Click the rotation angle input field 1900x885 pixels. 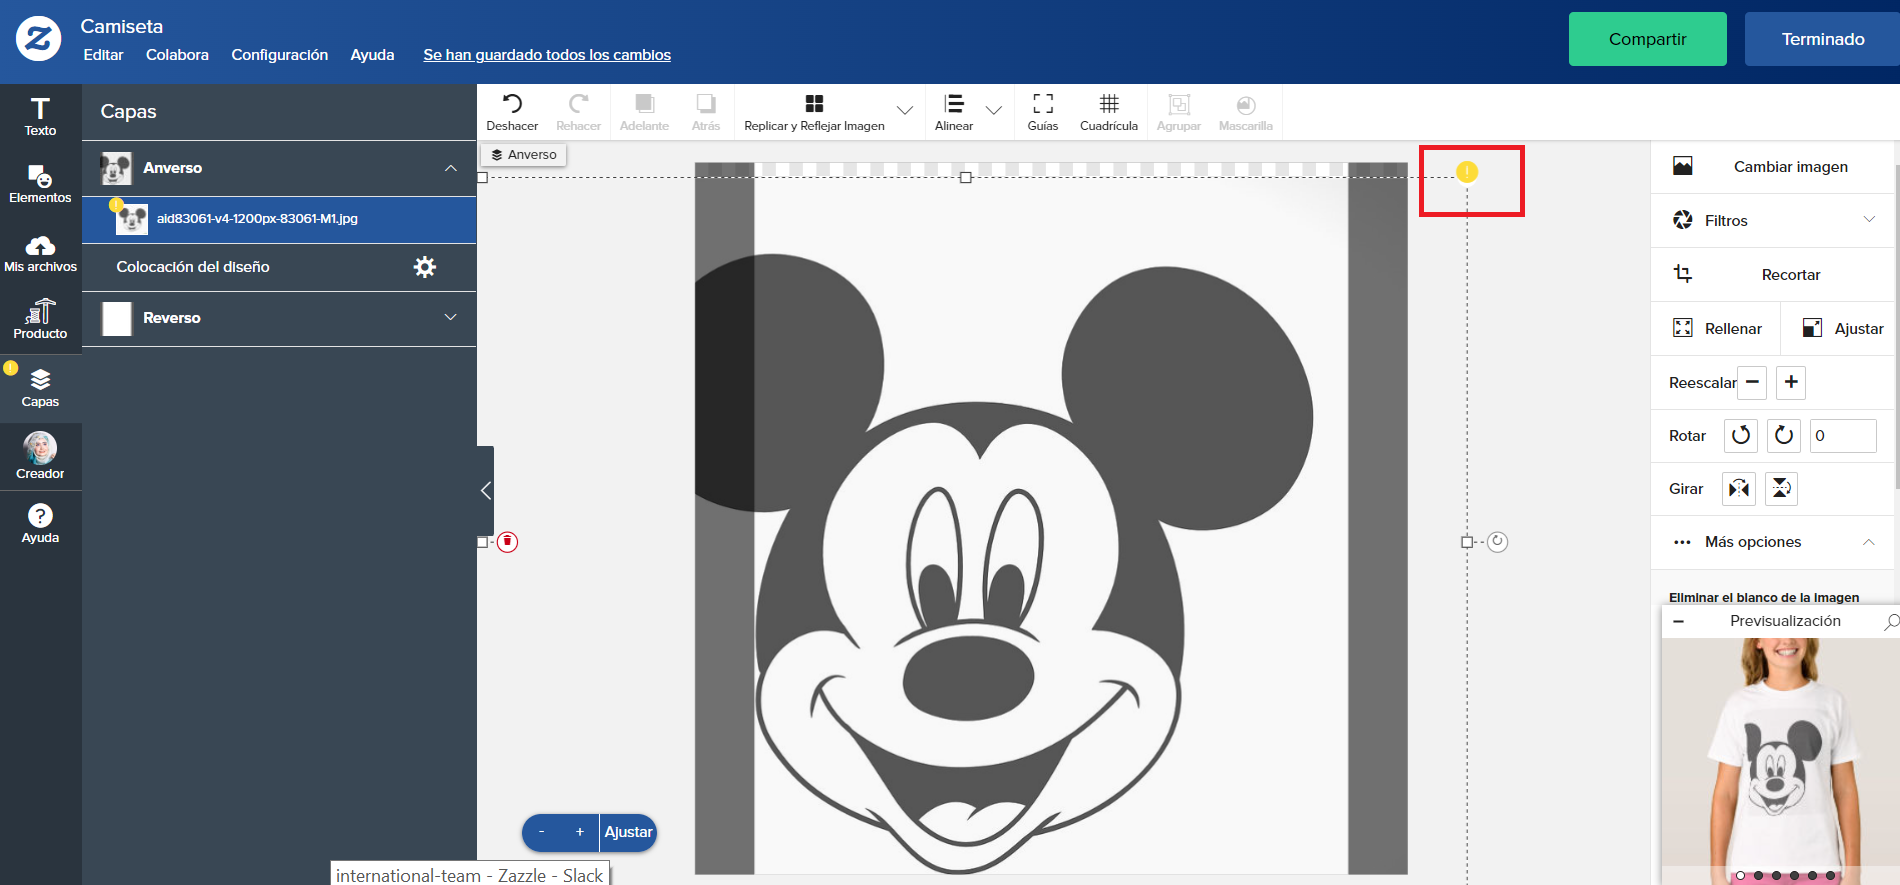click(x=1843, y=435)
